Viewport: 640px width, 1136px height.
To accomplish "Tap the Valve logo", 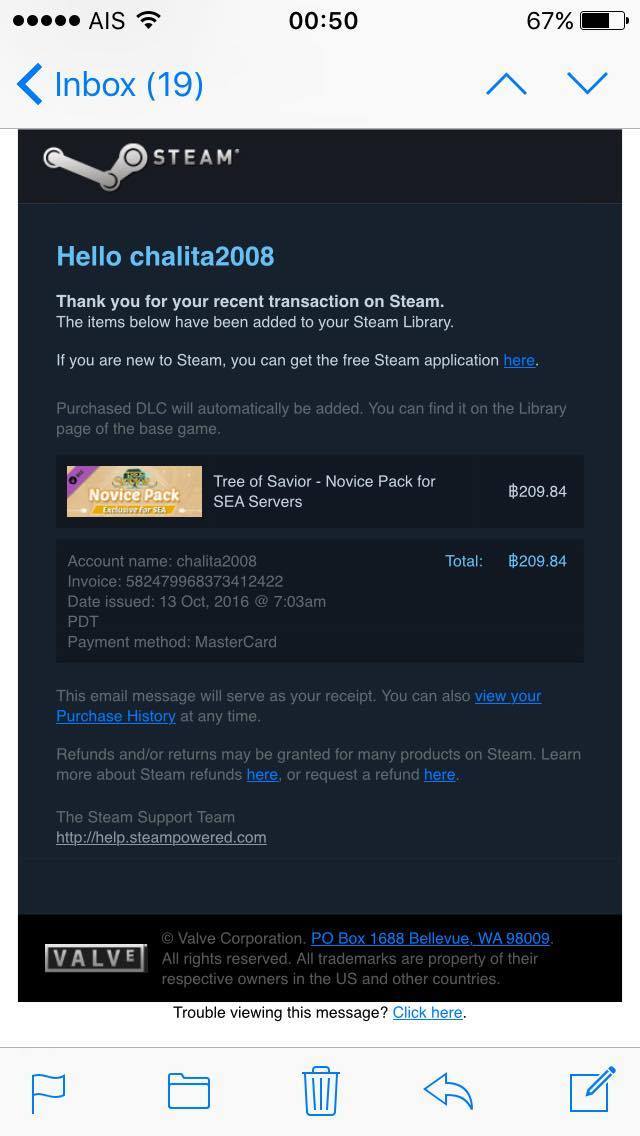I will click(95, 958).
